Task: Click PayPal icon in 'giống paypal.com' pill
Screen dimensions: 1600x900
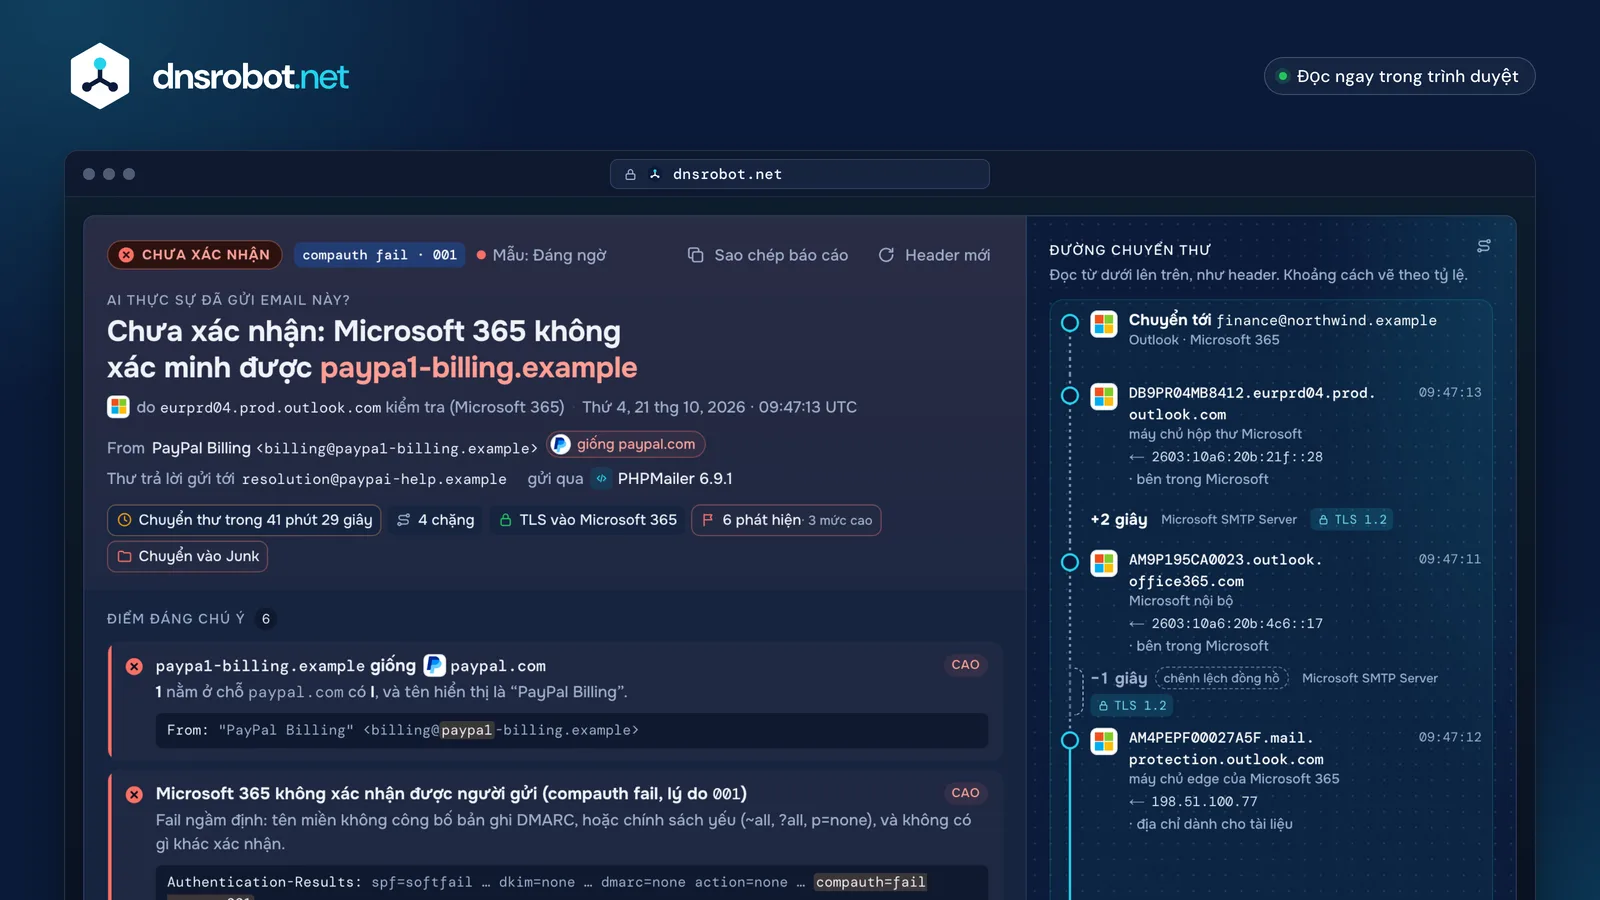Action: point(561,444)
